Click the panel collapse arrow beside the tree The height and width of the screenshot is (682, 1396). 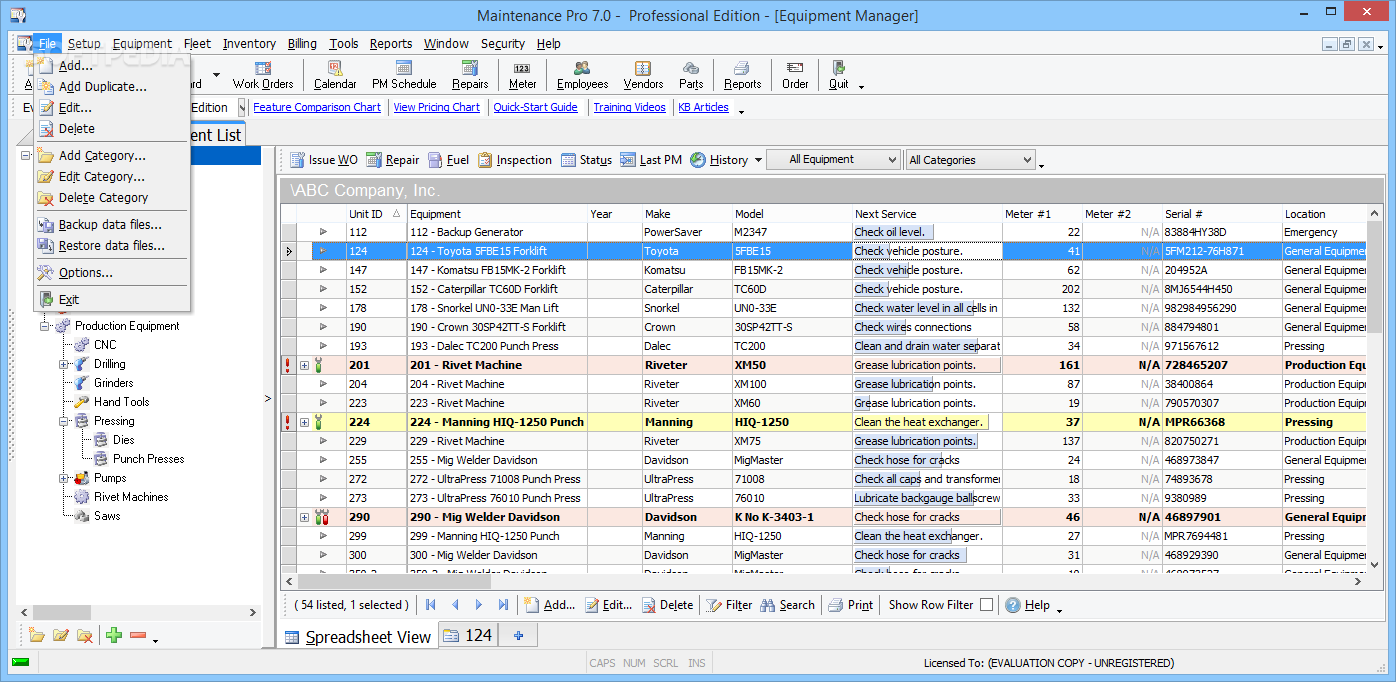267,399
